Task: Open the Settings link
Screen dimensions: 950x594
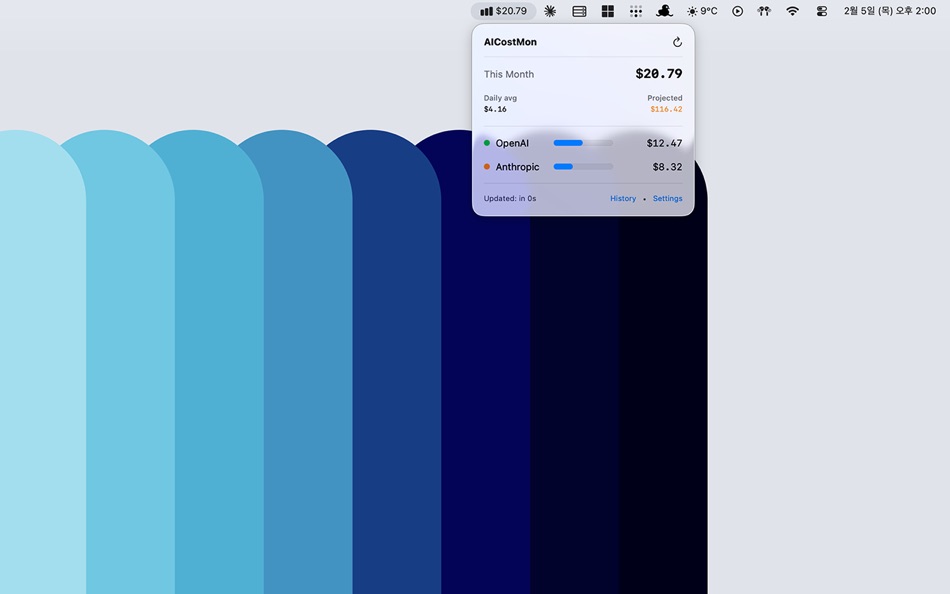Action: tap(667, 198)
